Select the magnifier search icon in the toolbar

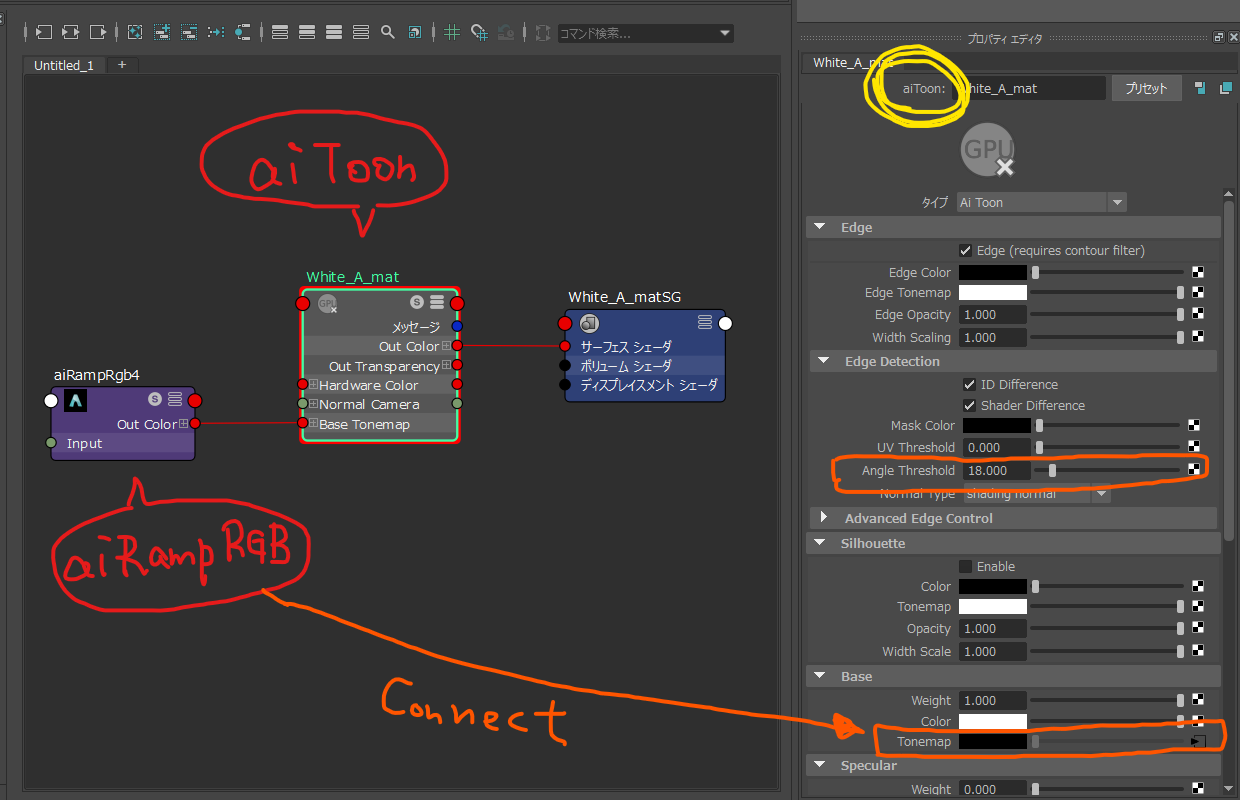388,33
